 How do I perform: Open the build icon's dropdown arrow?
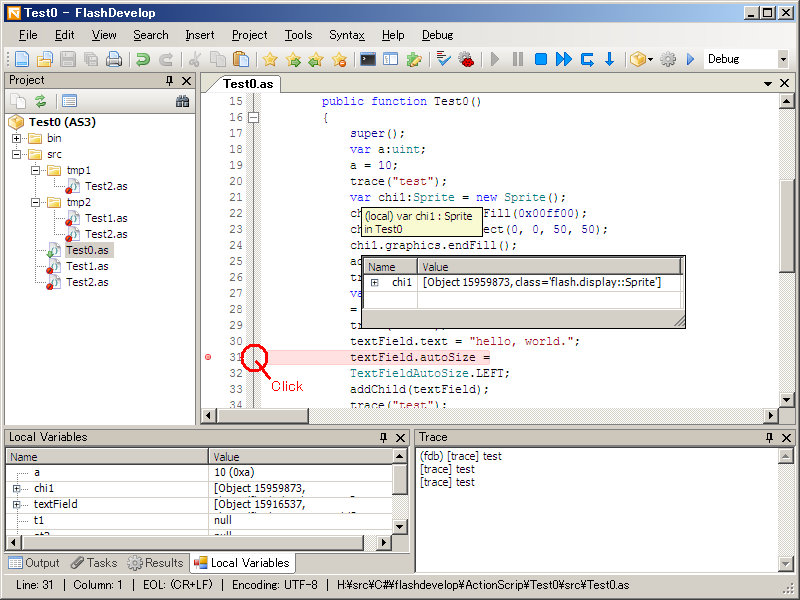pos(651,59)
